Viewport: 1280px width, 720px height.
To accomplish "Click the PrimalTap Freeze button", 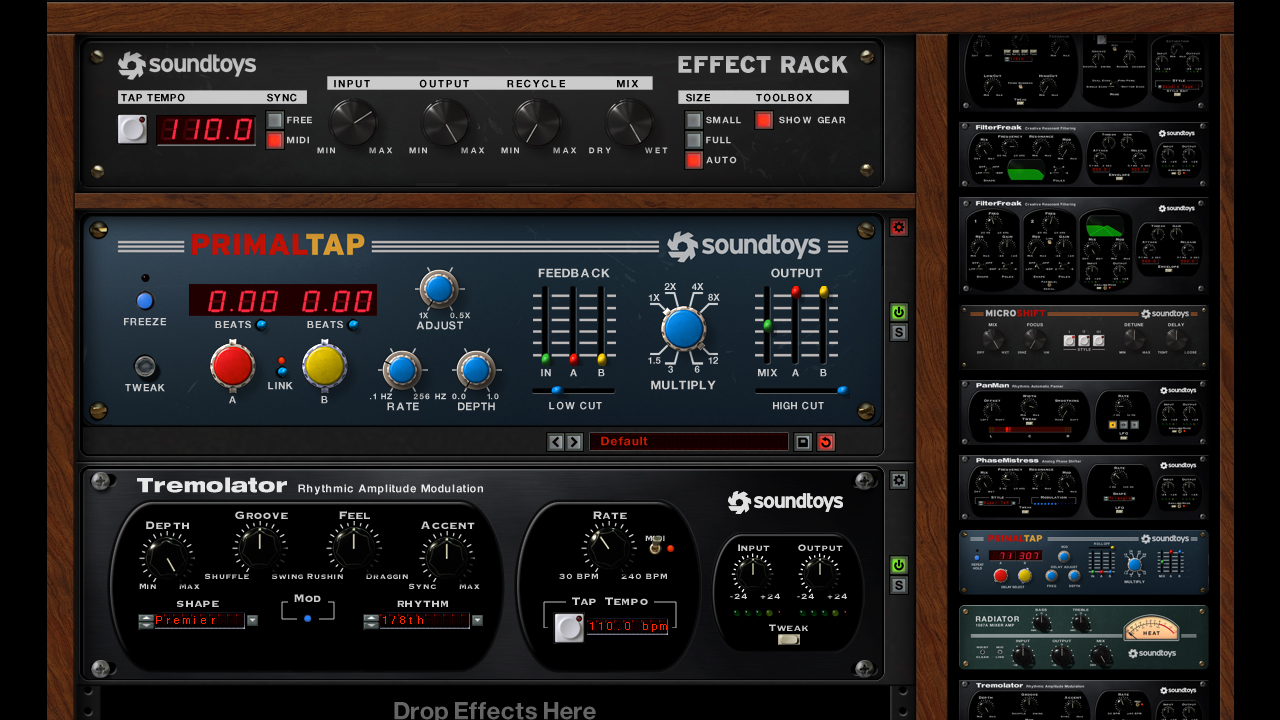I will [x=145, y=301].
